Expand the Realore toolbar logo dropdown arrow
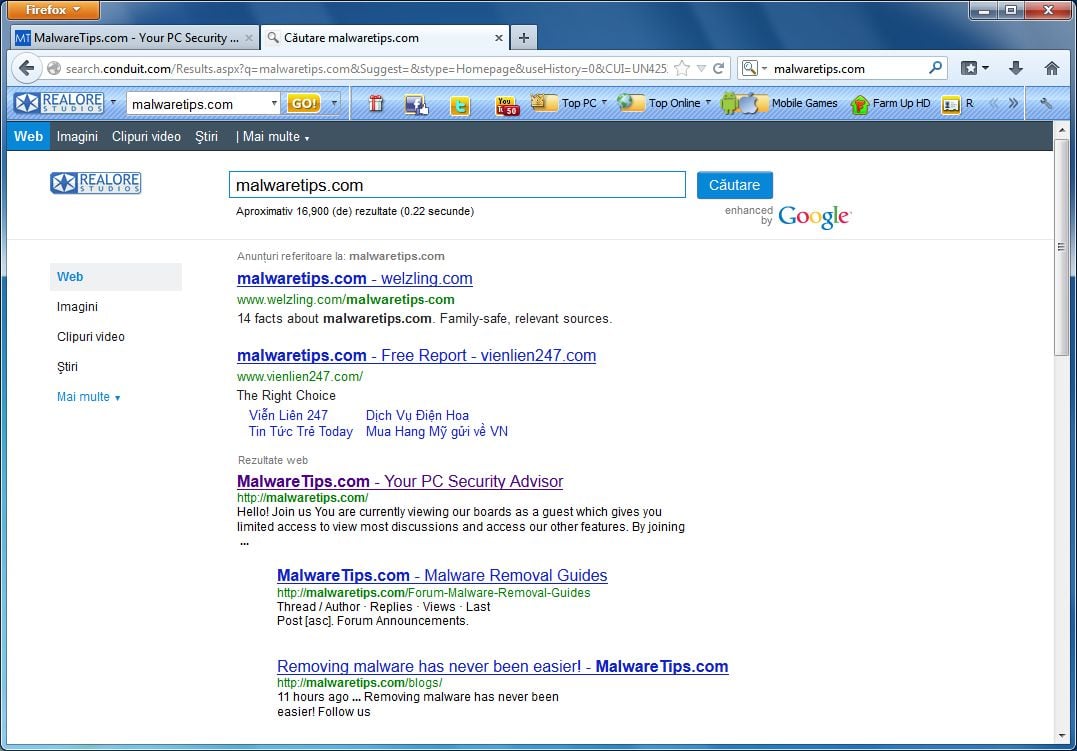1077x751 pixels. (x=113, y=103)
